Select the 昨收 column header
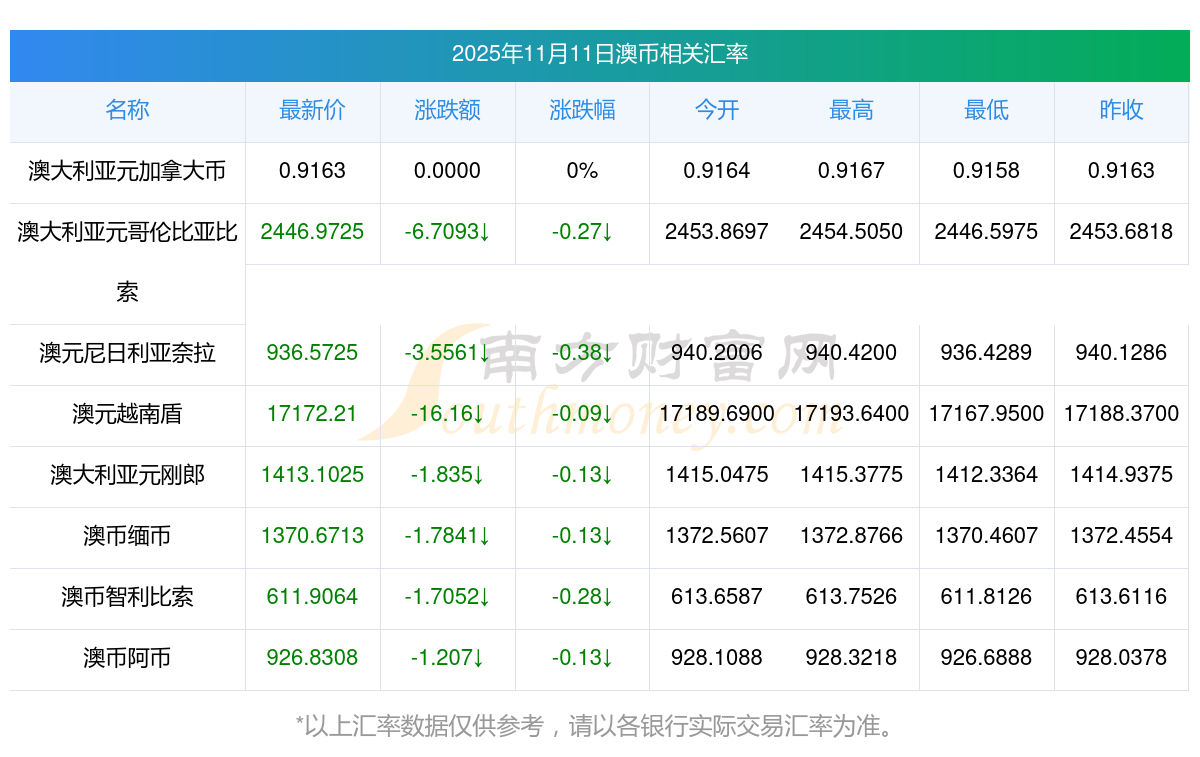This screenshot has width=1200, height=757. tap(1121, 110)
